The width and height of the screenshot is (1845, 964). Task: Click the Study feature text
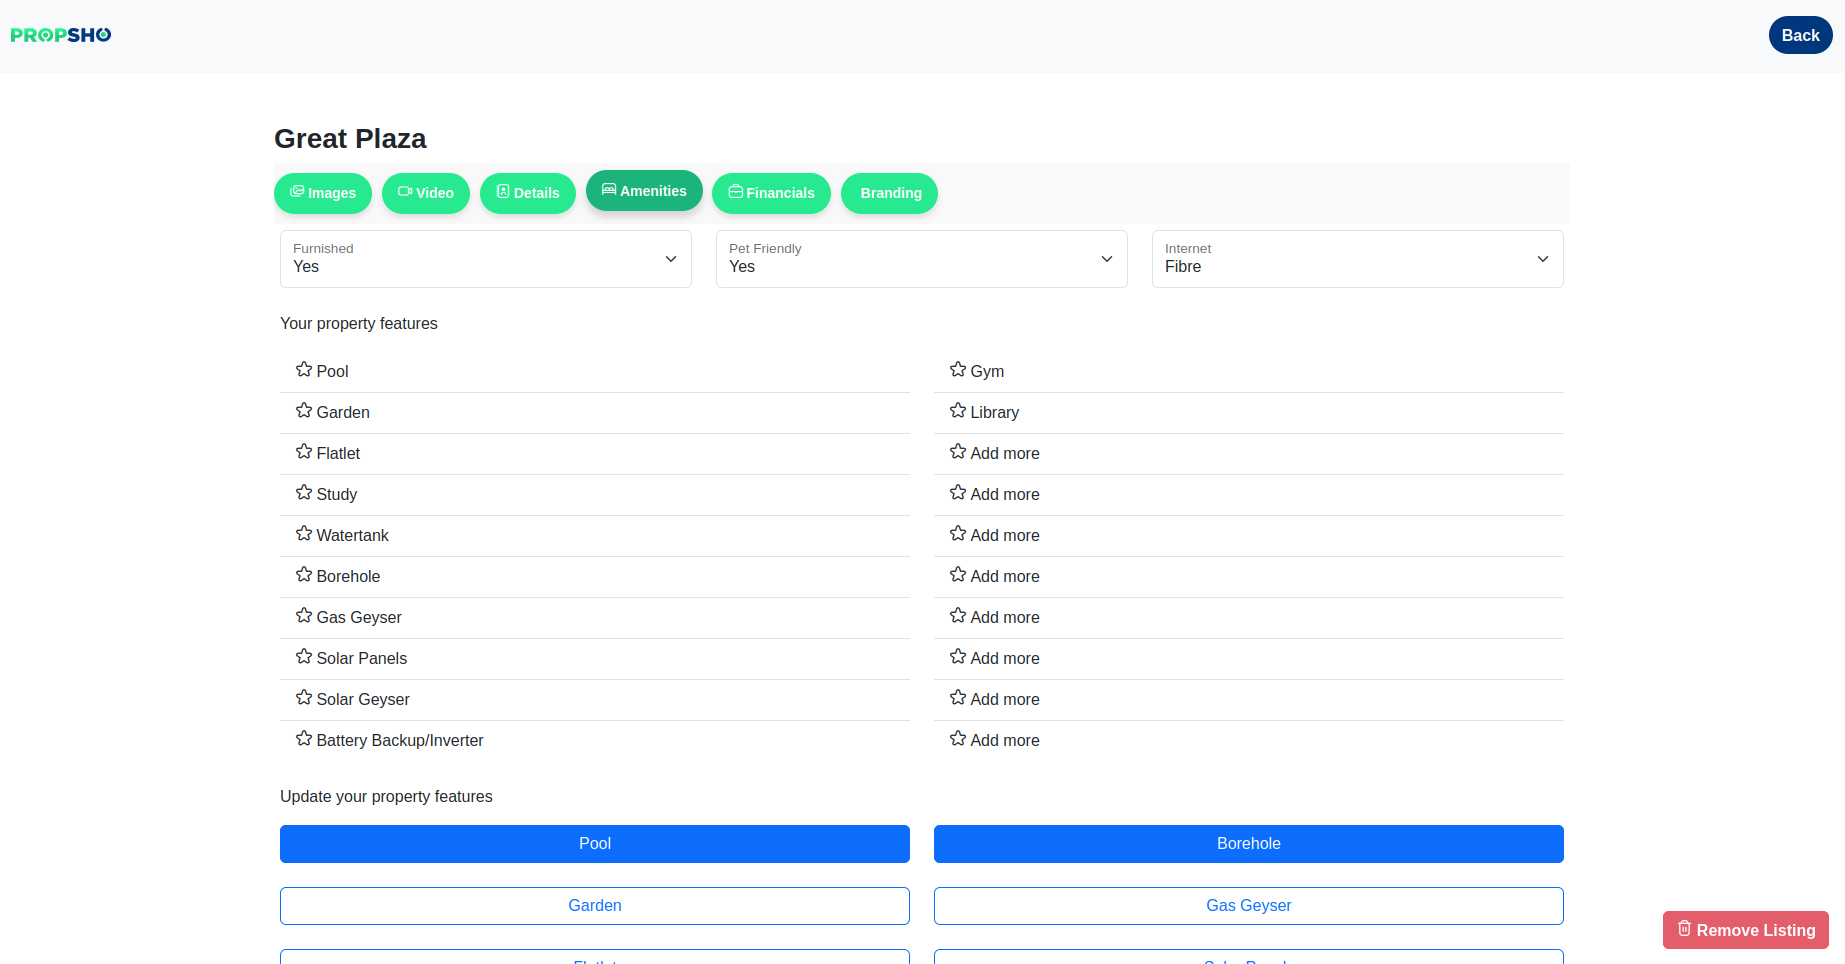click(337, 495)
